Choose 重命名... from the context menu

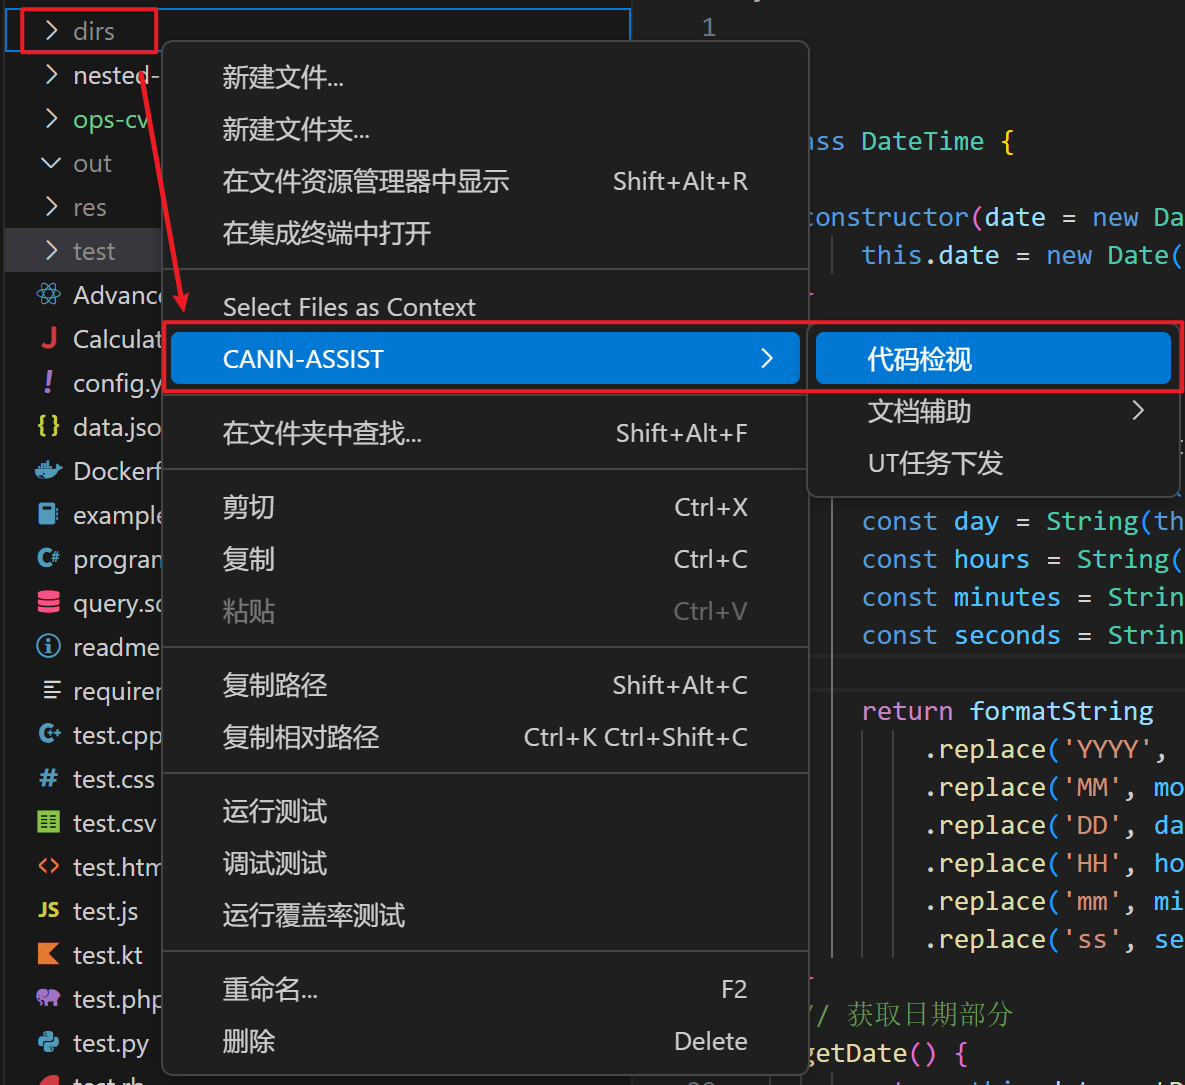tap(270, 989)
